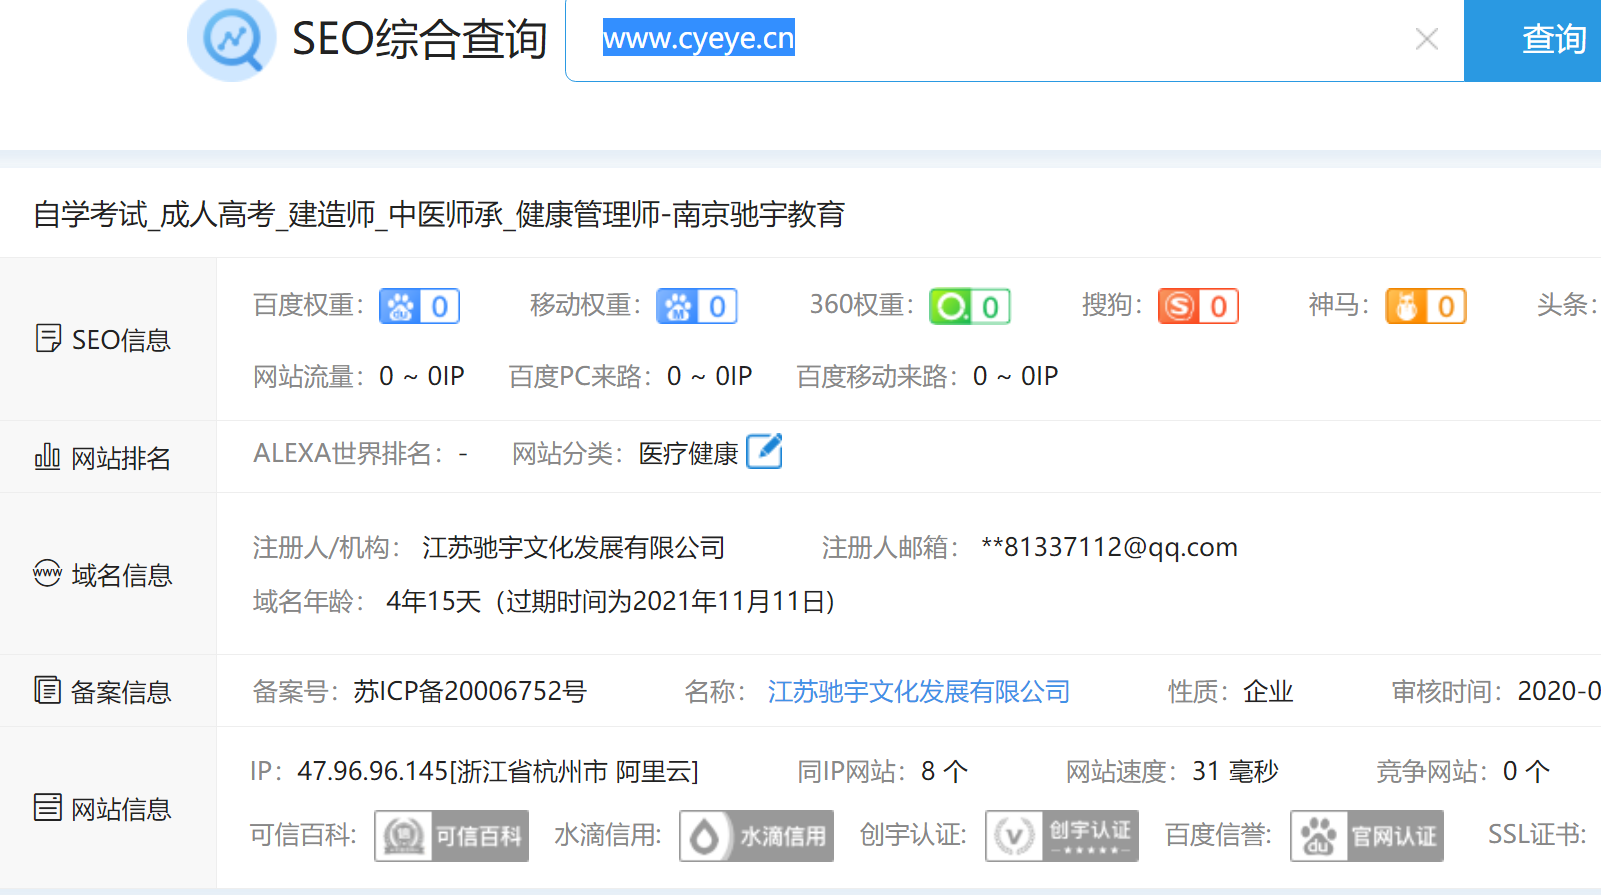Viewport: 1601px width, 895px height.
Task: Click the 水滴信用 credit badge
Action: pos(756,836)
